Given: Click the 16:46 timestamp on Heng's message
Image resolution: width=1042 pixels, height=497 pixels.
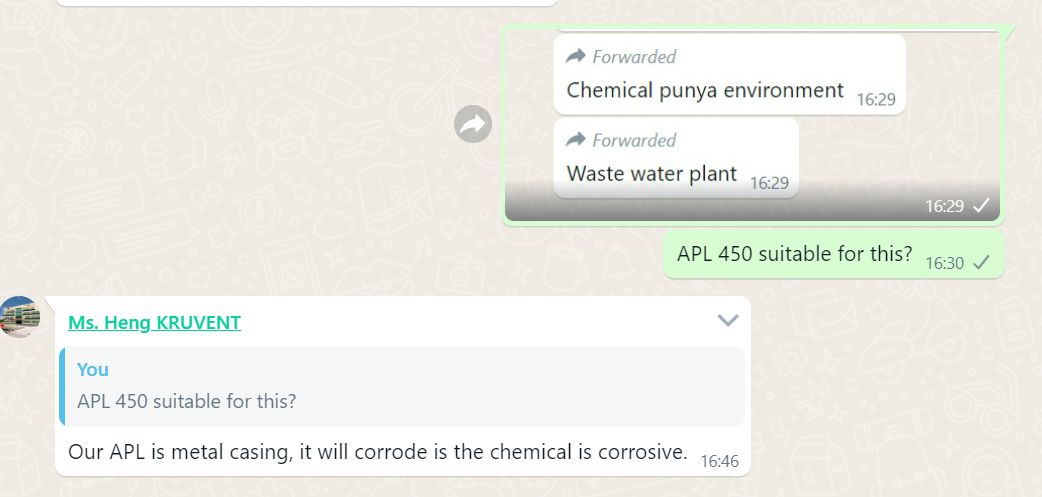Looking at the screenshot, I should [719, 461].
